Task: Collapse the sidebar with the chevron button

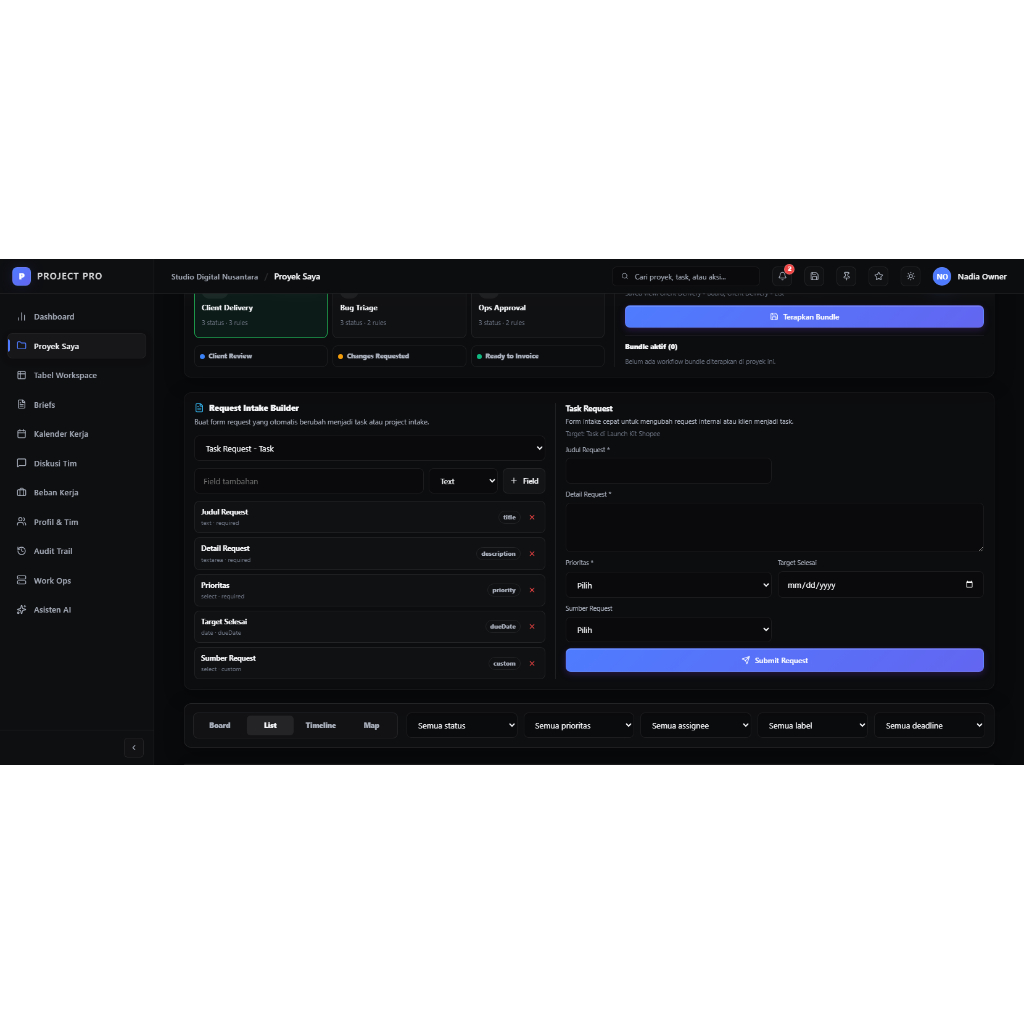Action: tap(134, 748)
